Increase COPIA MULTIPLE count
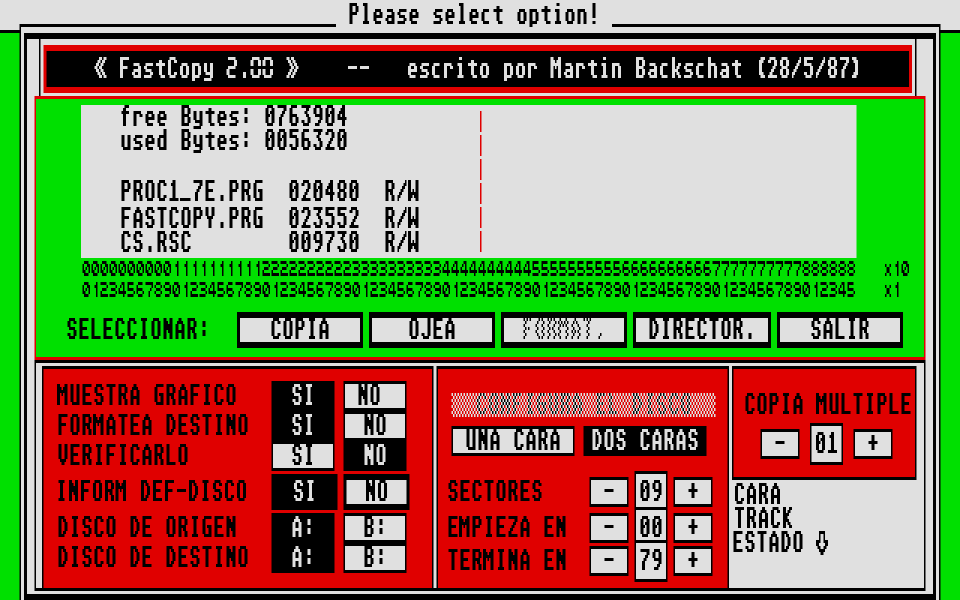 click(873, 444)
